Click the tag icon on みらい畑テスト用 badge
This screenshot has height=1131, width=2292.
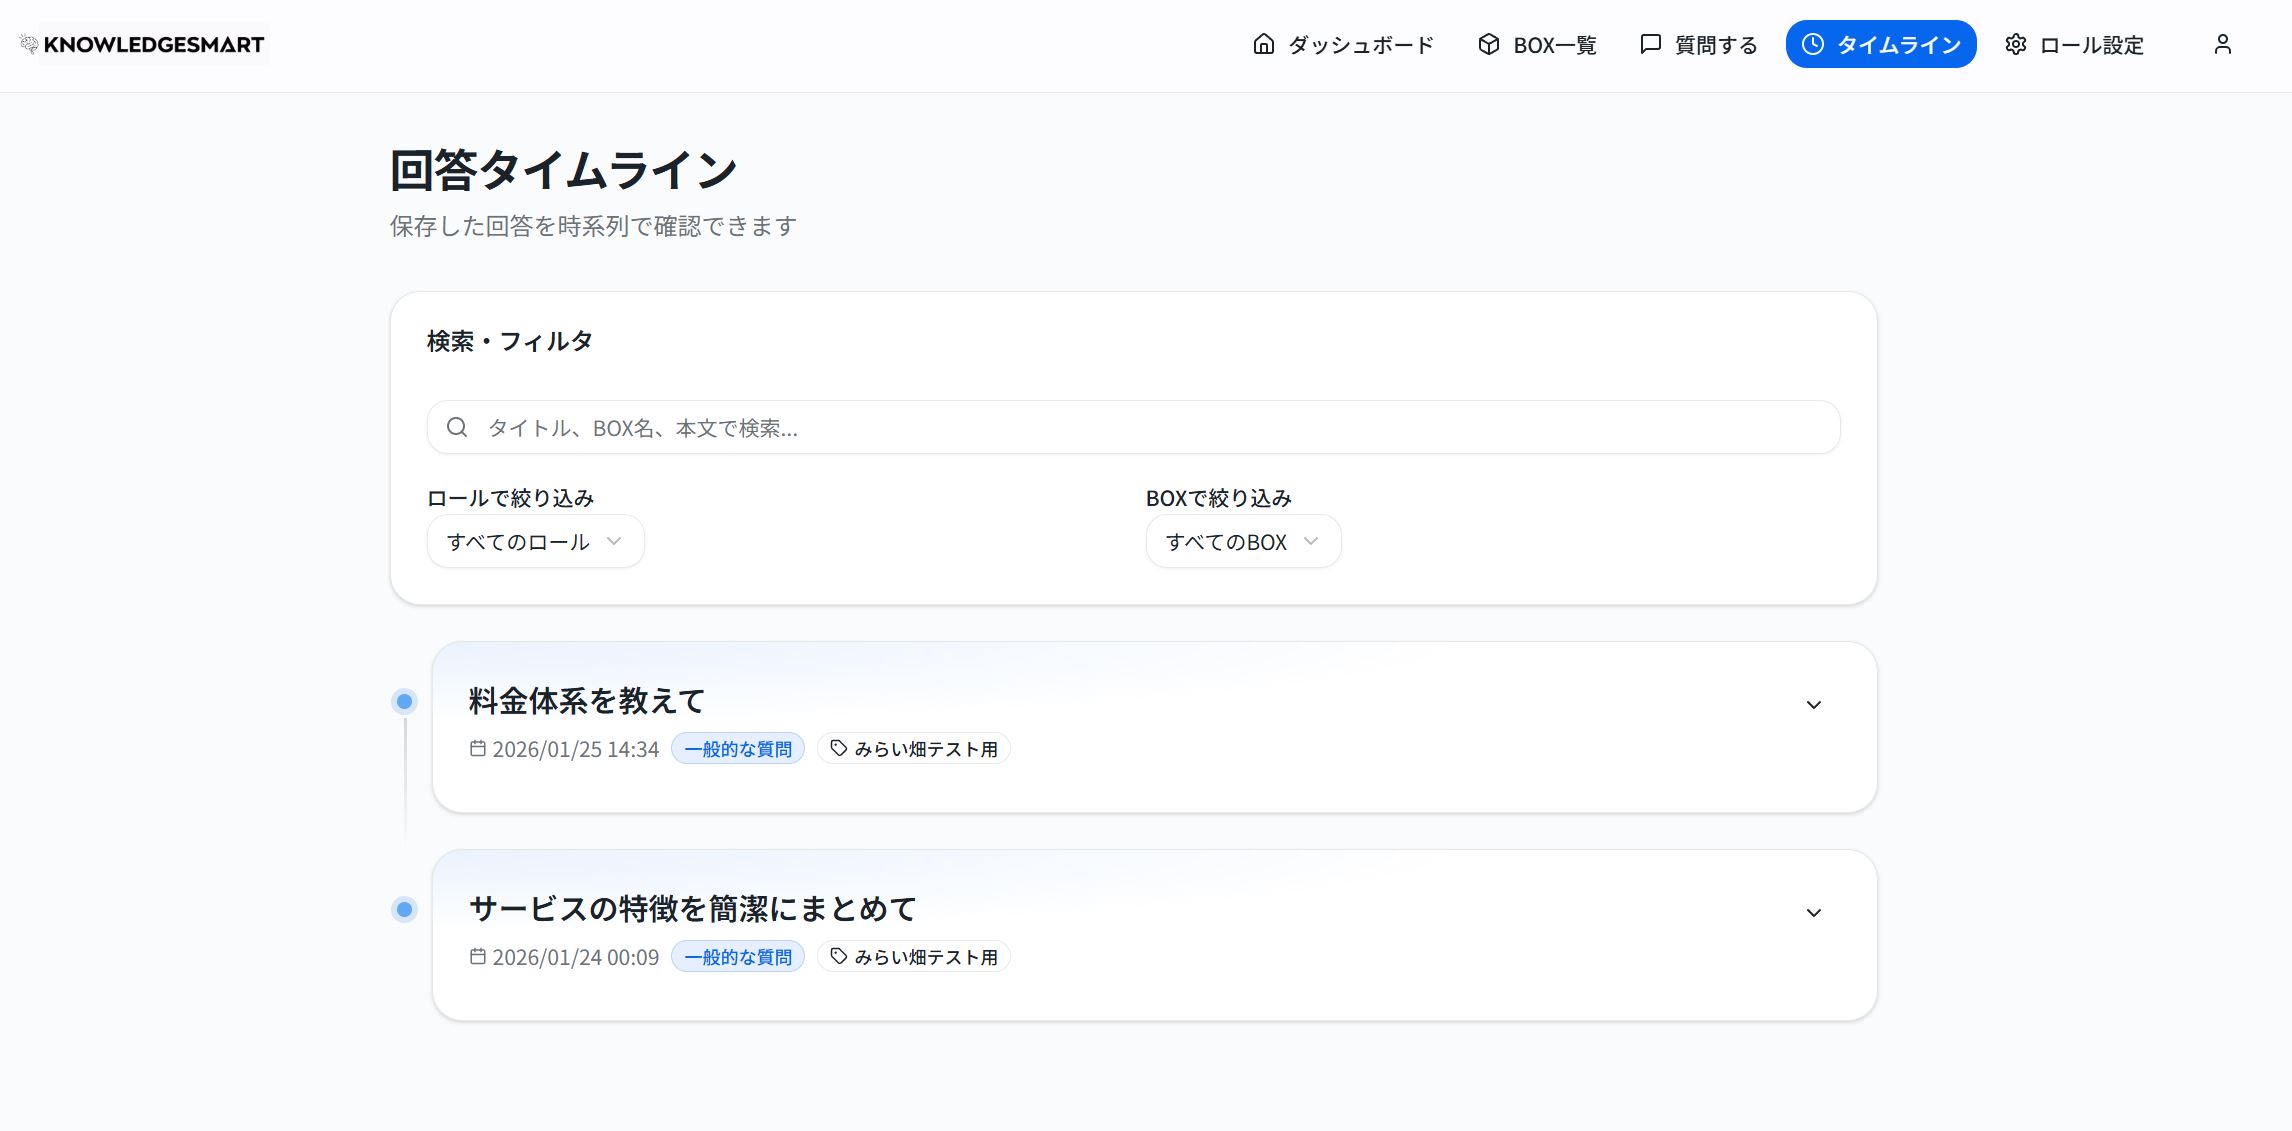838,748
